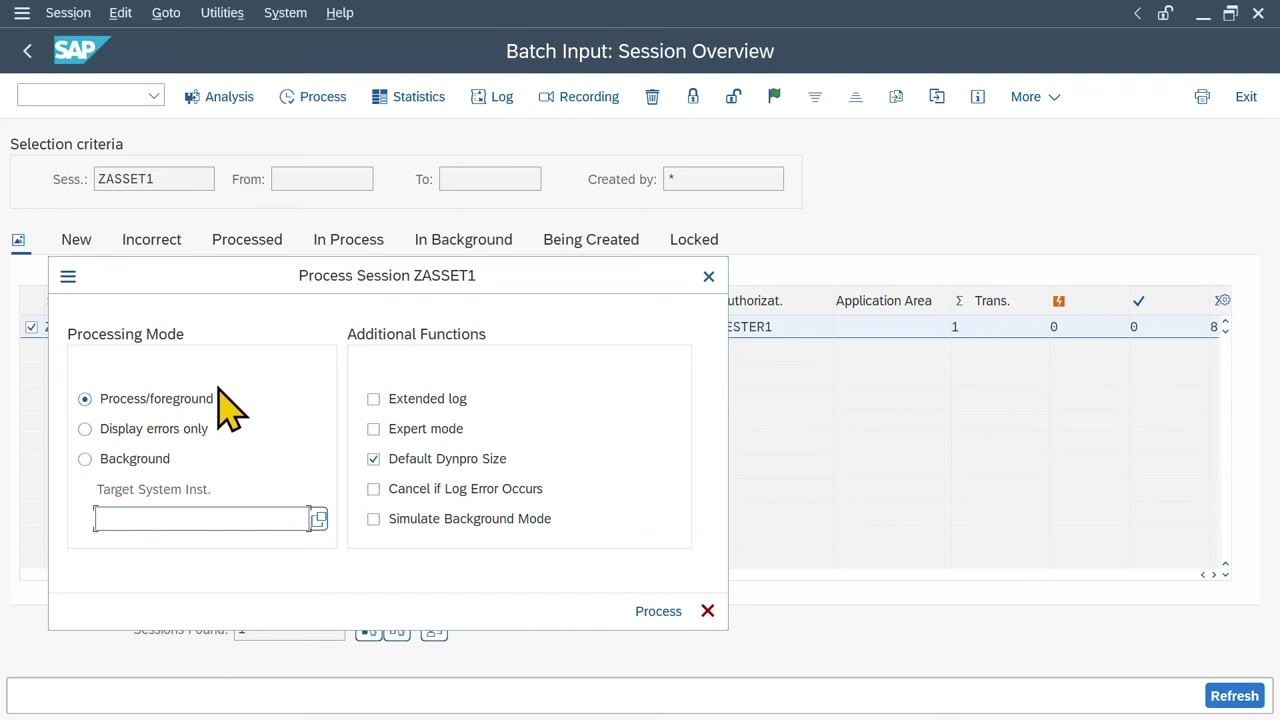Open Analysis from the toolbar
Viewport: 1280px width, 720px height.
click(219, 96)
